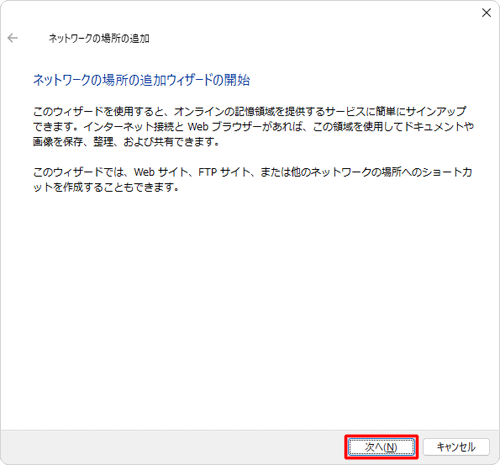This screenshot has width=500, height=465.
Task: Close the wizard with the X icon
Action: click(x=486, y=13)
